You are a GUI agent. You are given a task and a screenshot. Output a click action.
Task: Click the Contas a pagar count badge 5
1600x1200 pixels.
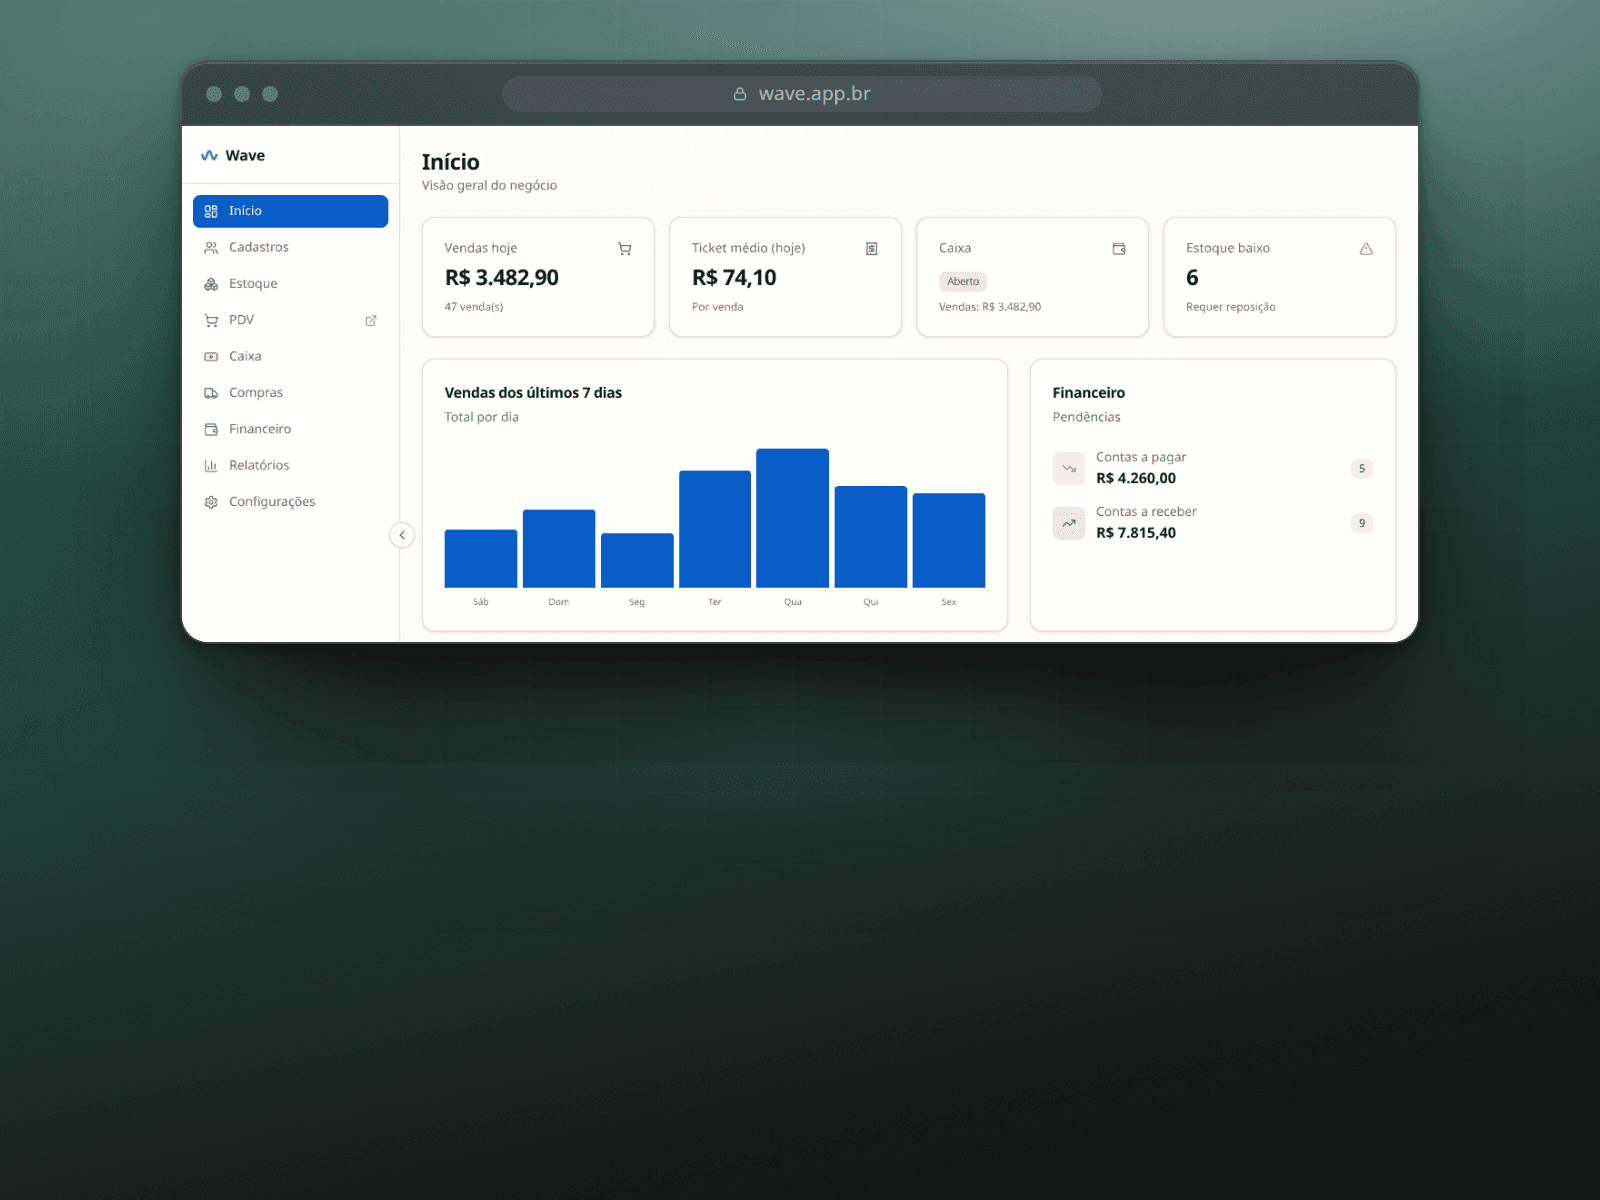pos(1362,469)
